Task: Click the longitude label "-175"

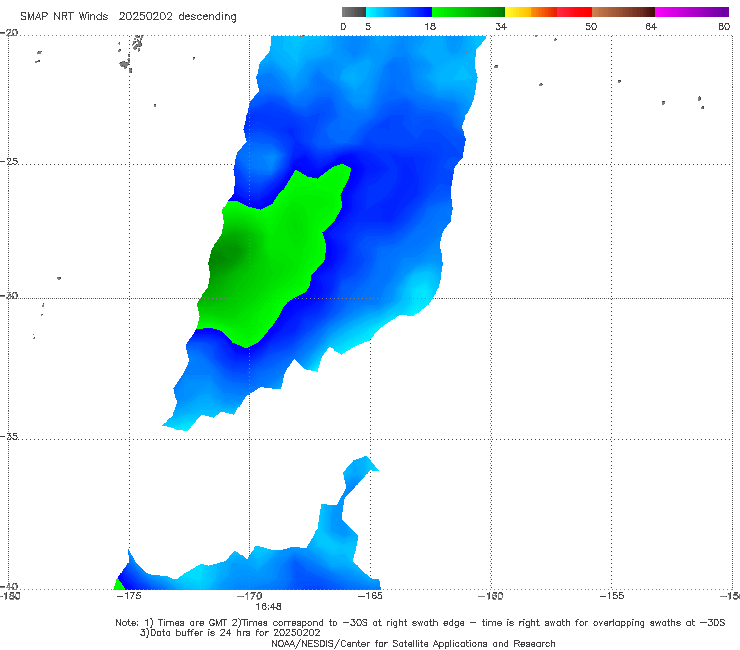Action: [129, 596]
